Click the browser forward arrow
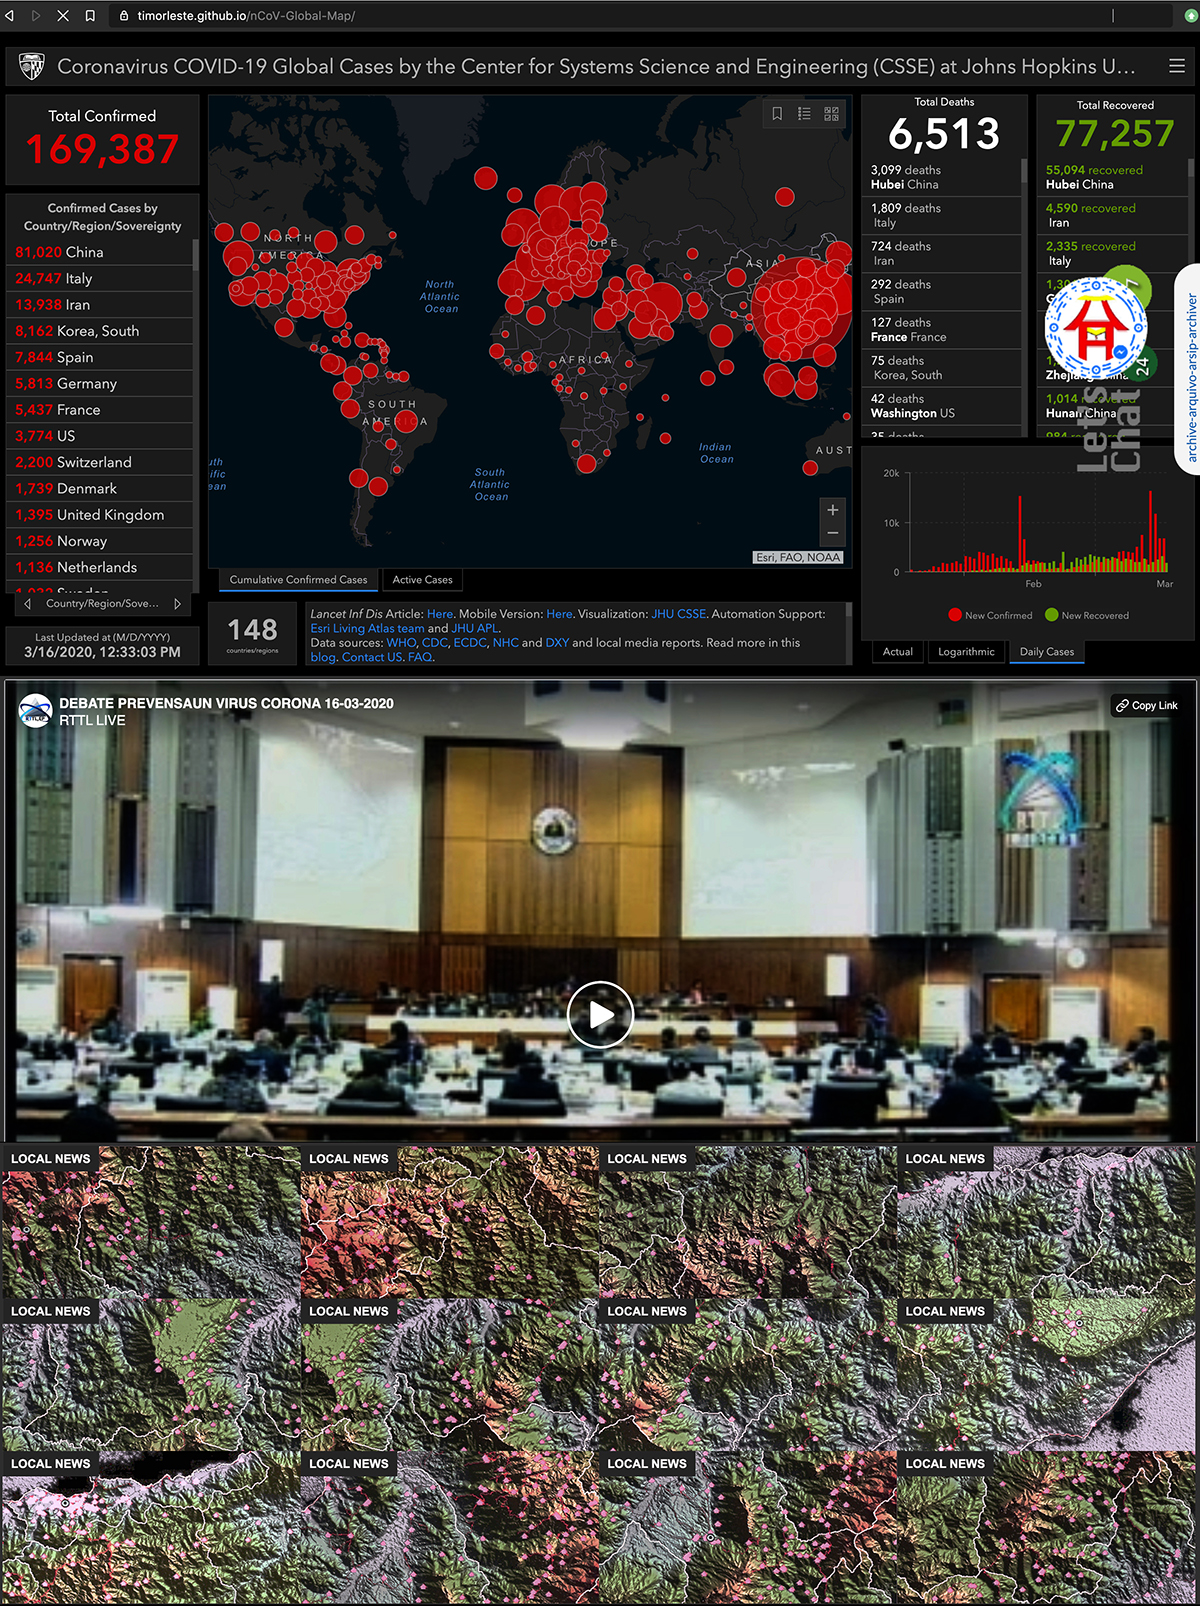1200x1606 pixels. click(x=36, y=16)
